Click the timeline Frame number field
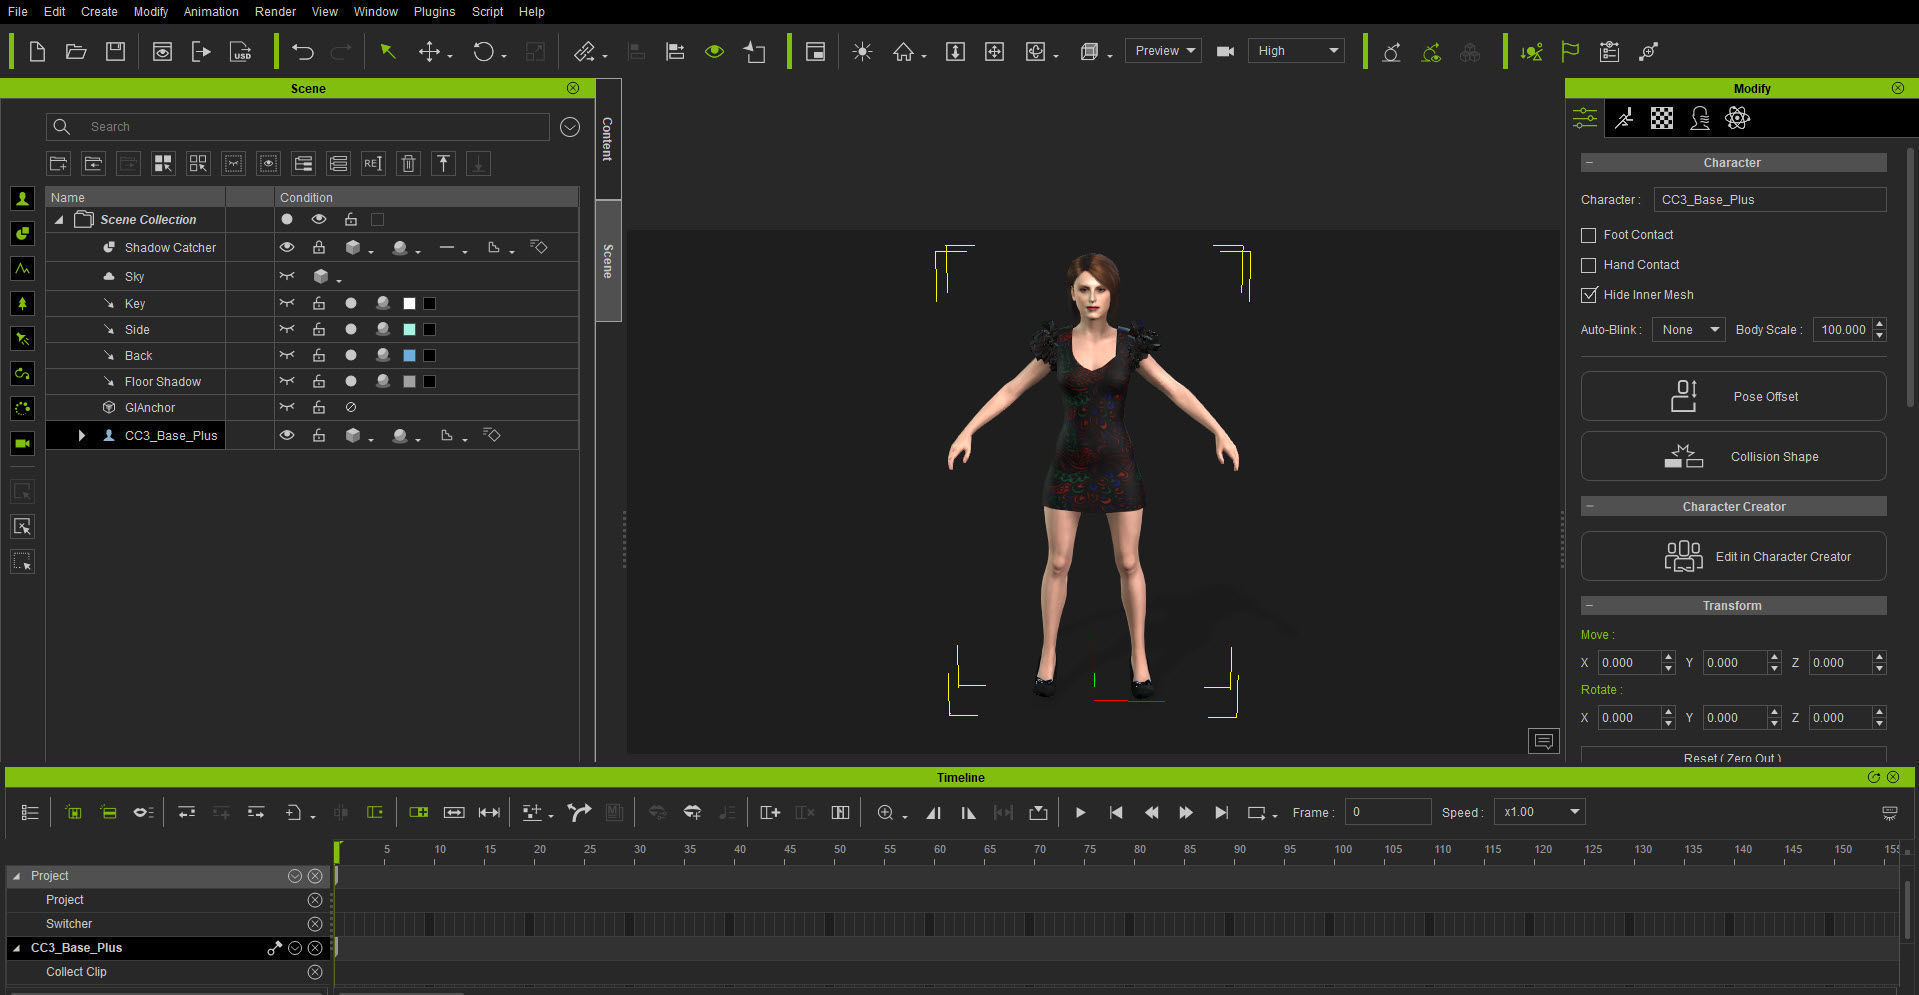The image size is (1919, 995). [1388, 812]
